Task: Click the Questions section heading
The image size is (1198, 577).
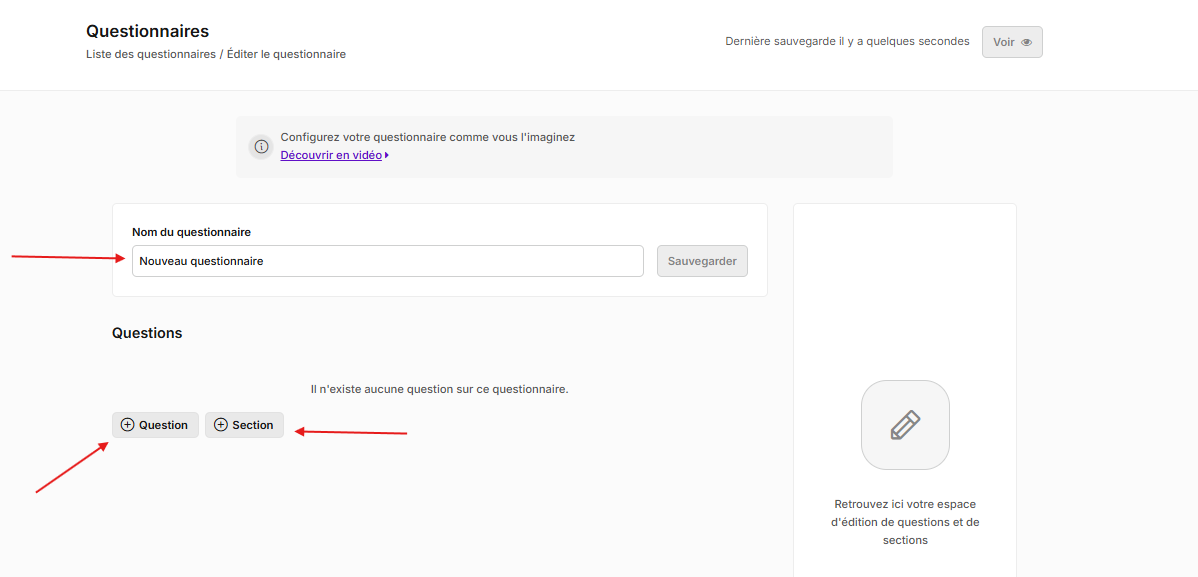Action: point(147,333)
